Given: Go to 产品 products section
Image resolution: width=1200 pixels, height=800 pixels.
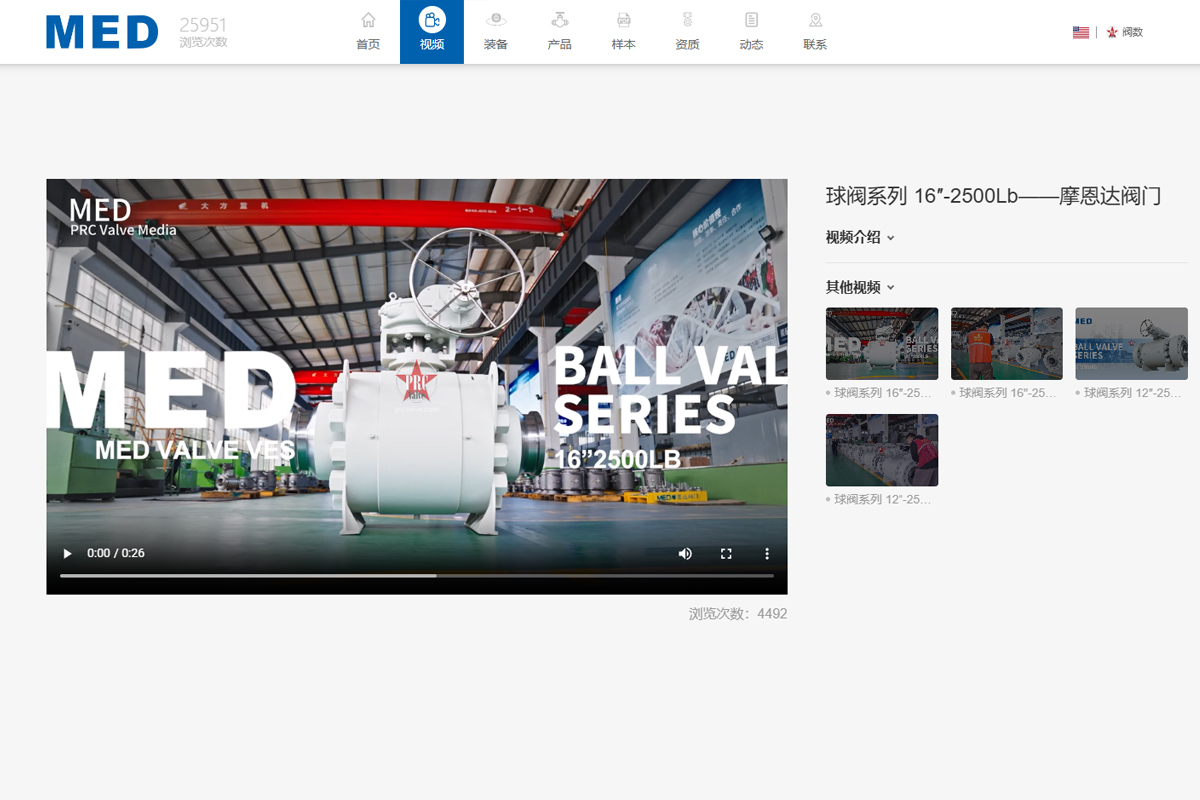Looking at the screenshot, I should [x=560, y=21].
